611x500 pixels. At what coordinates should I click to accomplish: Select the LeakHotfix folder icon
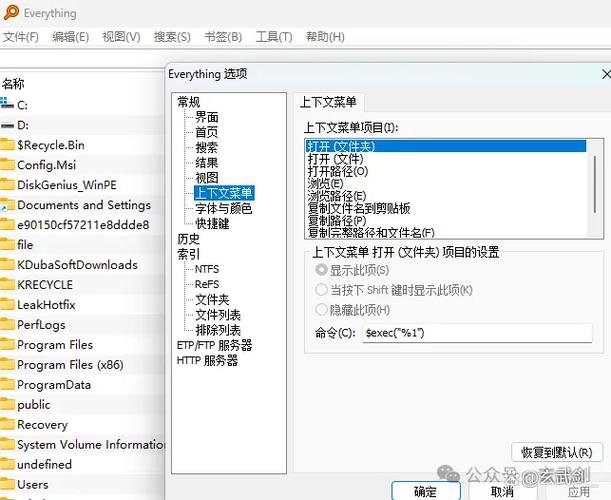[x=7, y=305]
